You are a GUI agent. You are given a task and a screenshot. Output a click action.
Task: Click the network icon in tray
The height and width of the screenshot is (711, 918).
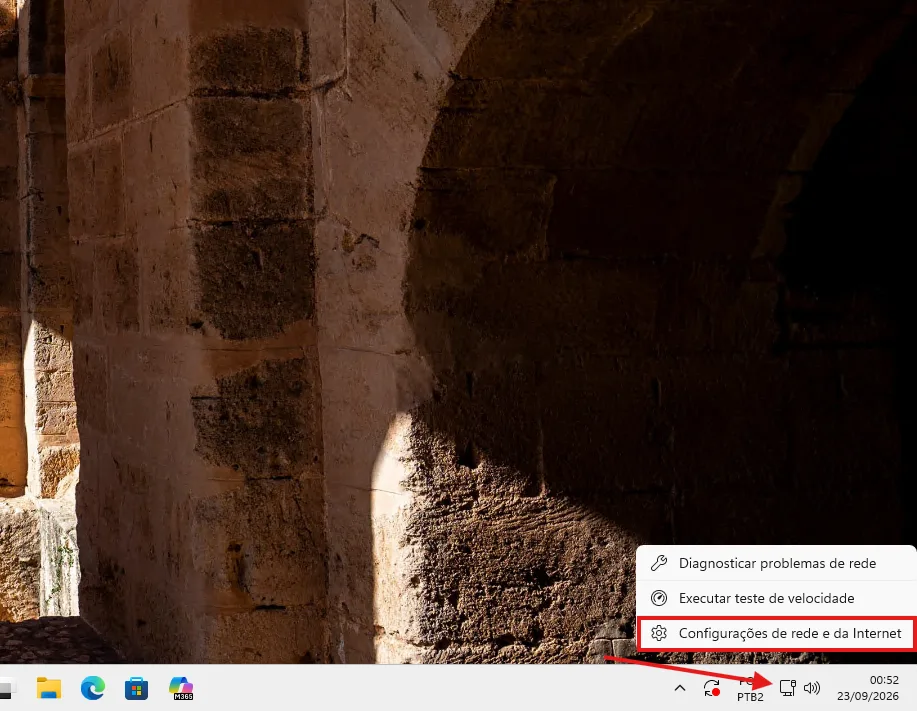[787, 688]
